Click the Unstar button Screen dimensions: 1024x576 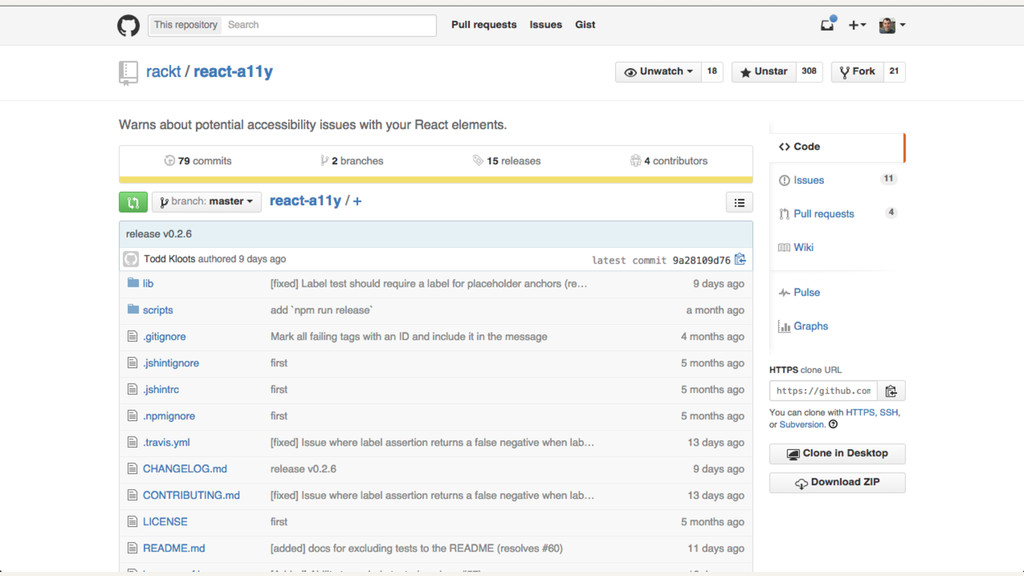pyautogui.click(x=764, y=72)
